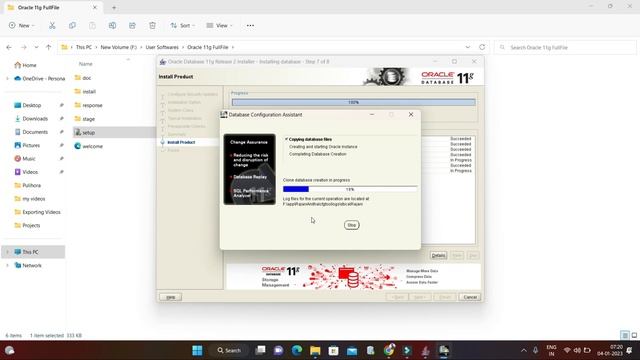
Task: Click Help button in Oracle installer
Action: tap(171, 297)
